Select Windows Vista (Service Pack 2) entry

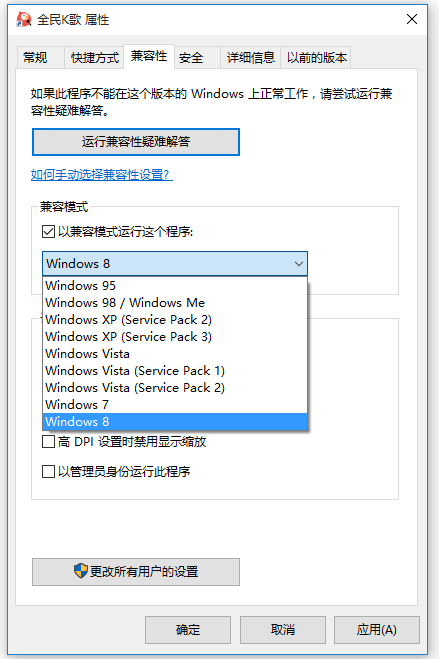coord(175,387)
